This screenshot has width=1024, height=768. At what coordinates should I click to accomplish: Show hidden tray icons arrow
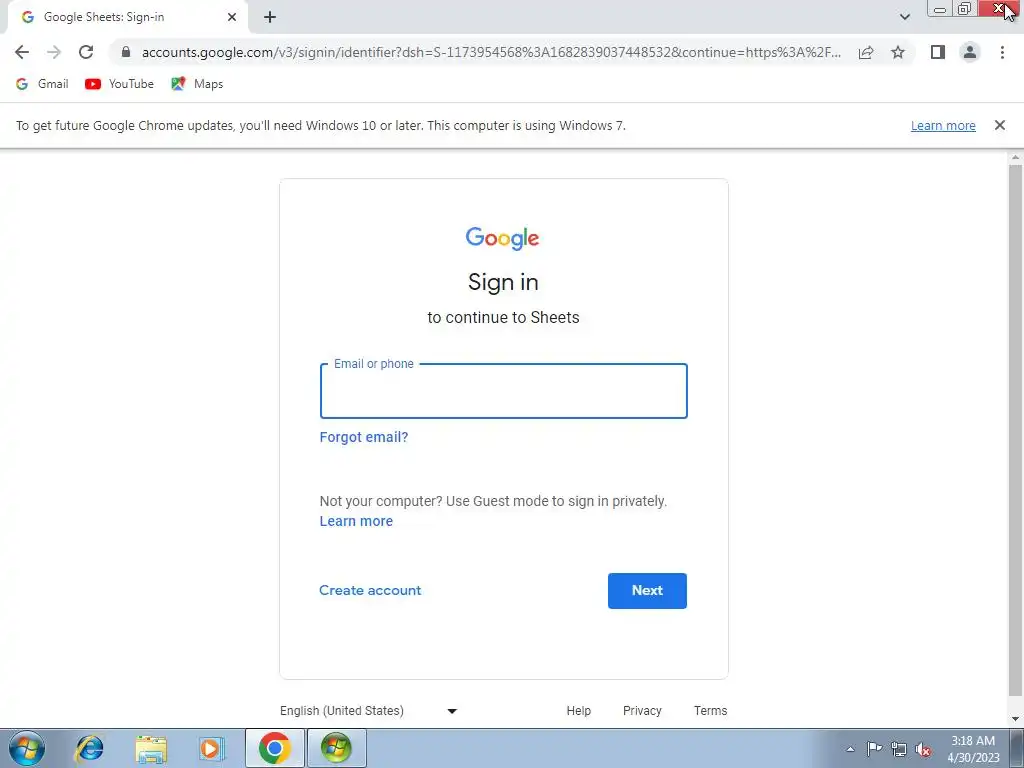coord(850,749)
